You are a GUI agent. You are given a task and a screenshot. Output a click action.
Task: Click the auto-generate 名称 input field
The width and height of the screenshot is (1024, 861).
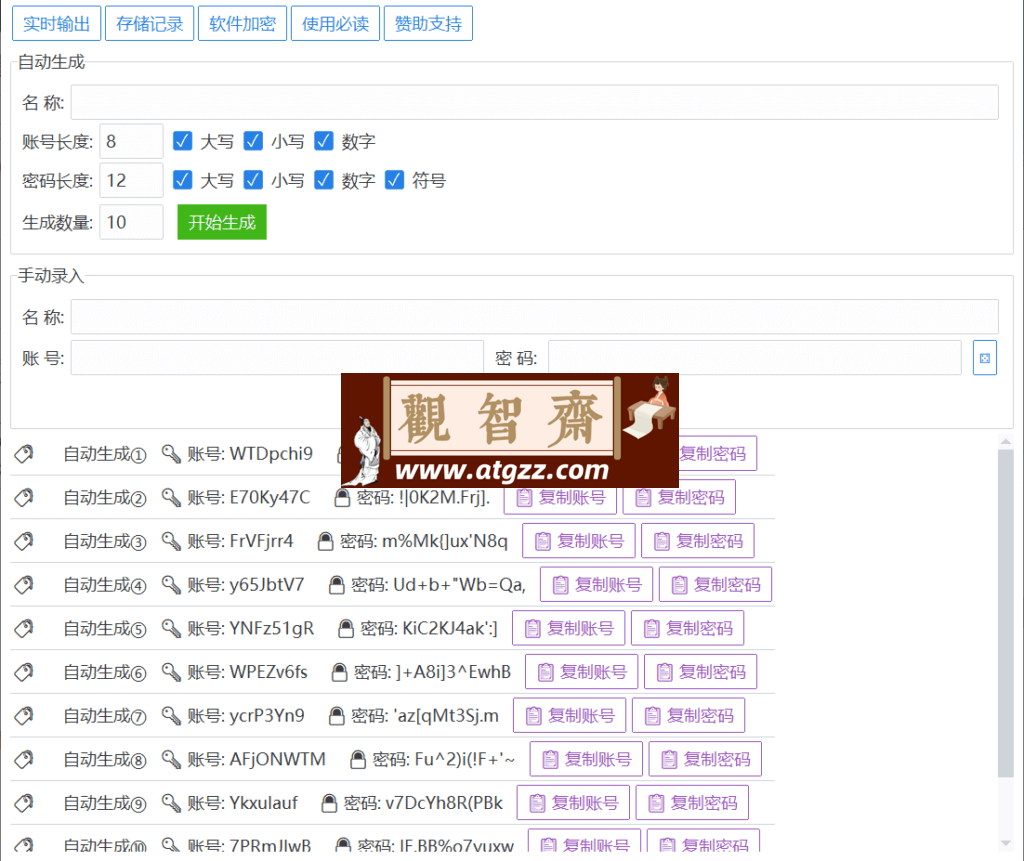(x=534, y=102)
